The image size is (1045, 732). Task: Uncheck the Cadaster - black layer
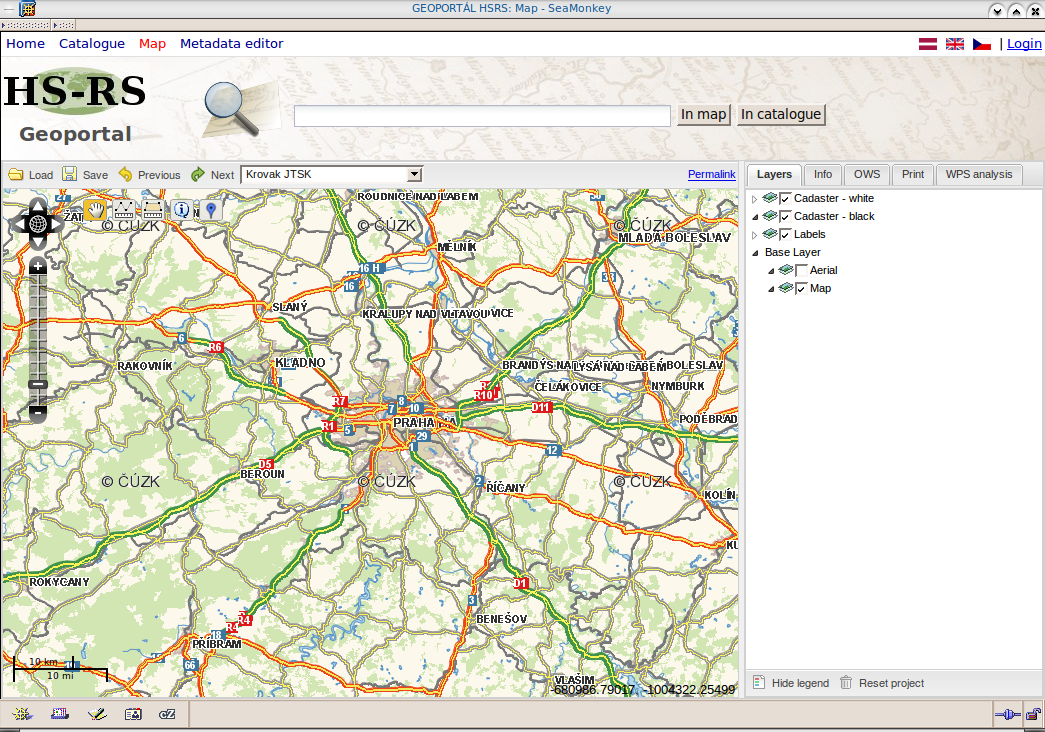coord(785,217)
